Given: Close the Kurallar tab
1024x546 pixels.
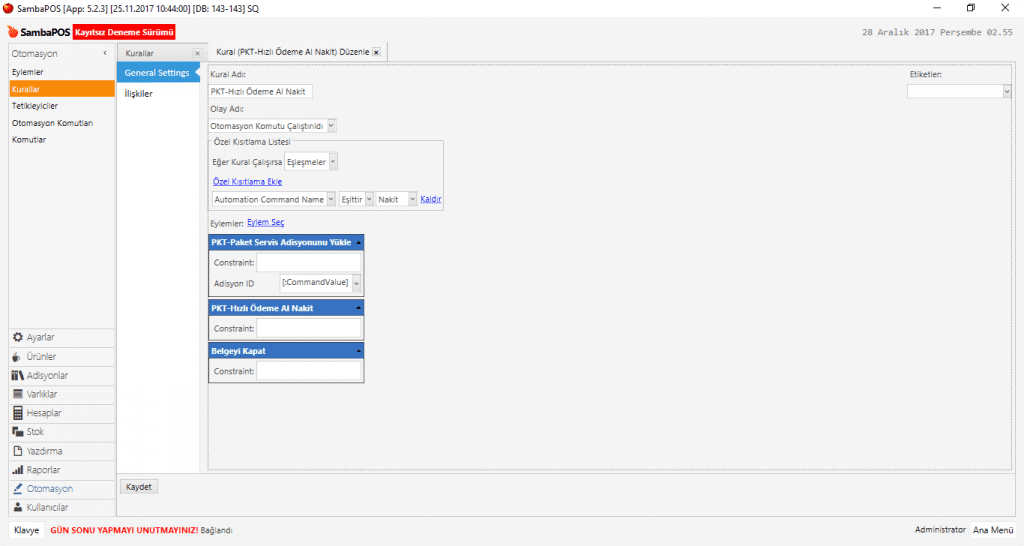Looking at the screenshot, I should click(x=197, y=52).
